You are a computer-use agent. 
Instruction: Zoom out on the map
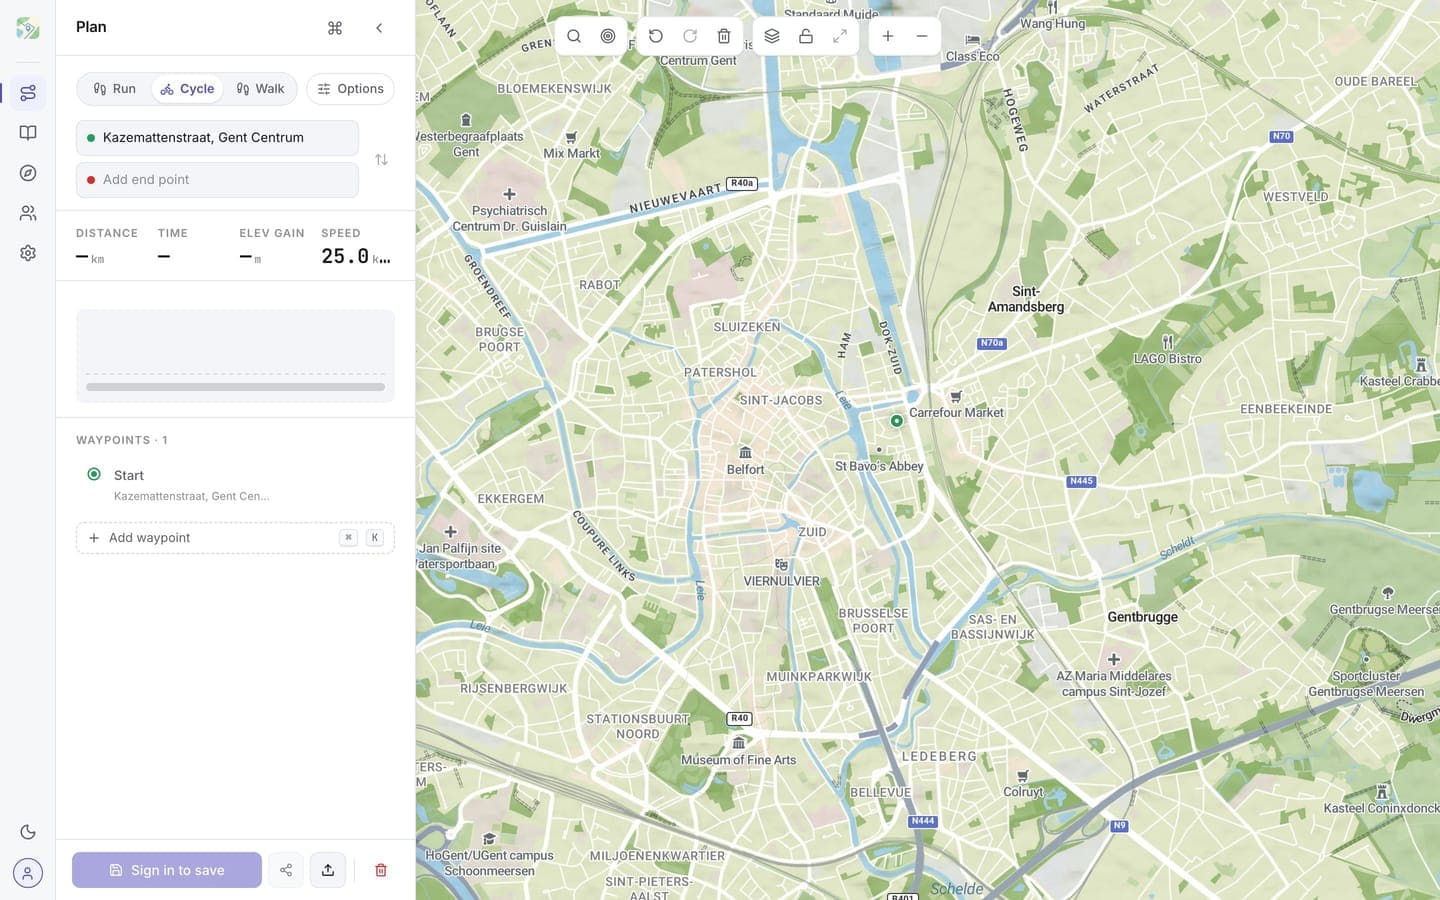[x=922, y=36]
